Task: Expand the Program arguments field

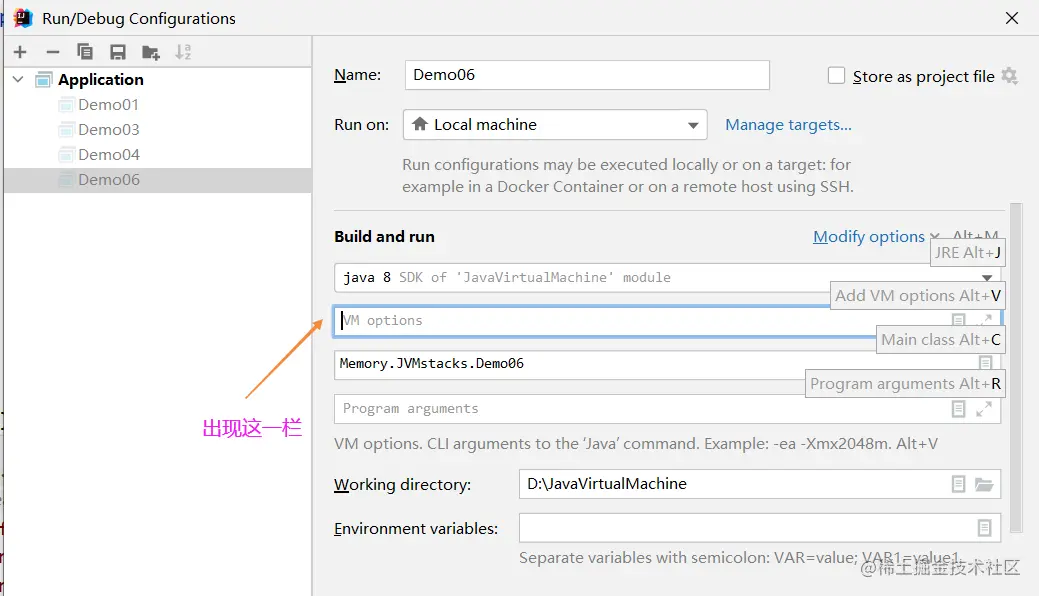Action: coord(984,409)
